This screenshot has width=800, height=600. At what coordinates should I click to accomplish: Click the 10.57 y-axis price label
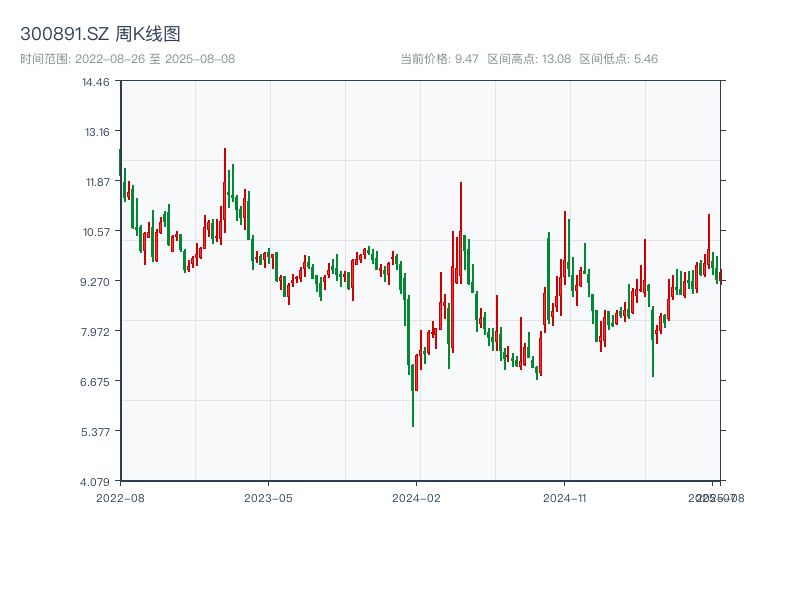pos(96,232)
